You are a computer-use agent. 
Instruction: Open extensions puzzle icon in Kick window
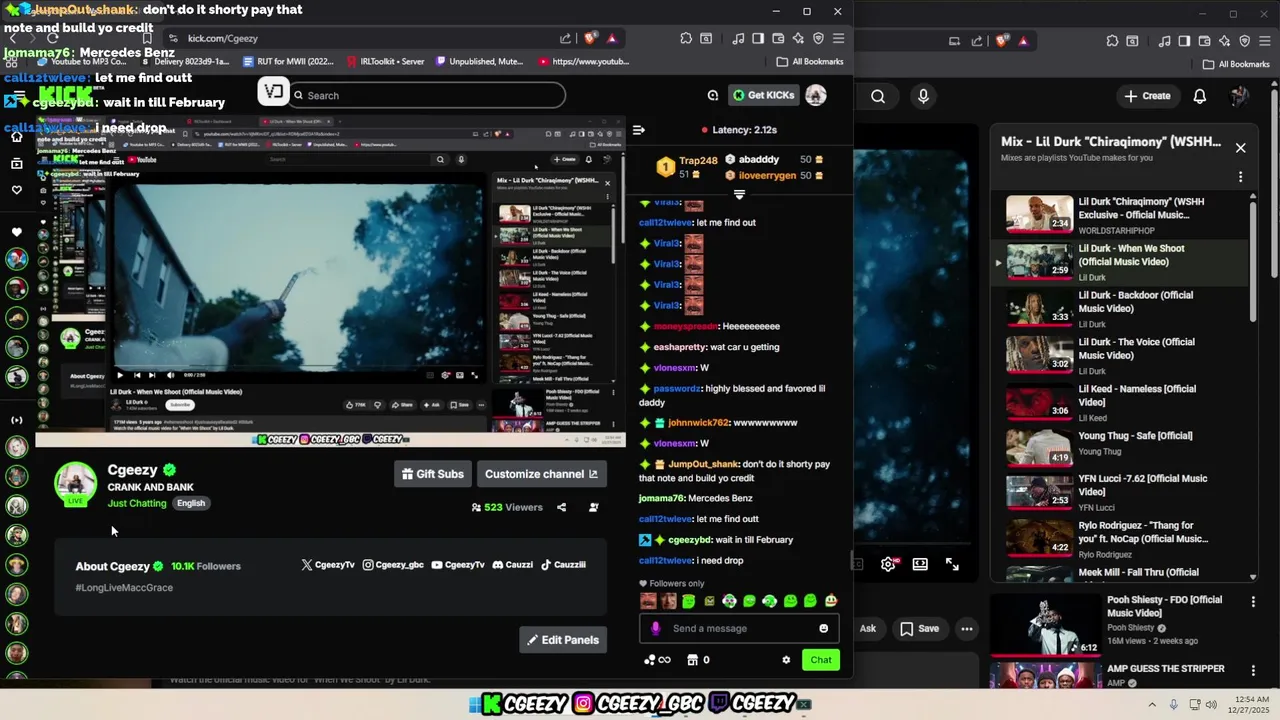(x=686, y=38)
